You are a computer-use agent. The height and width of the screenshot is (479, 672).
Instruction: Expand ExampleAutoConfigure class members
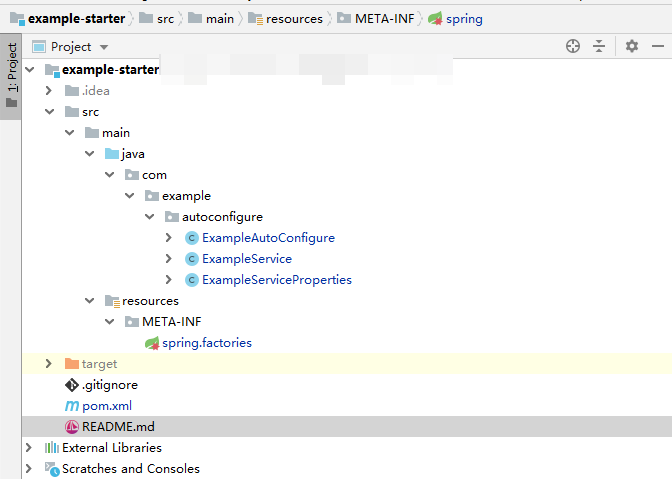169,237
